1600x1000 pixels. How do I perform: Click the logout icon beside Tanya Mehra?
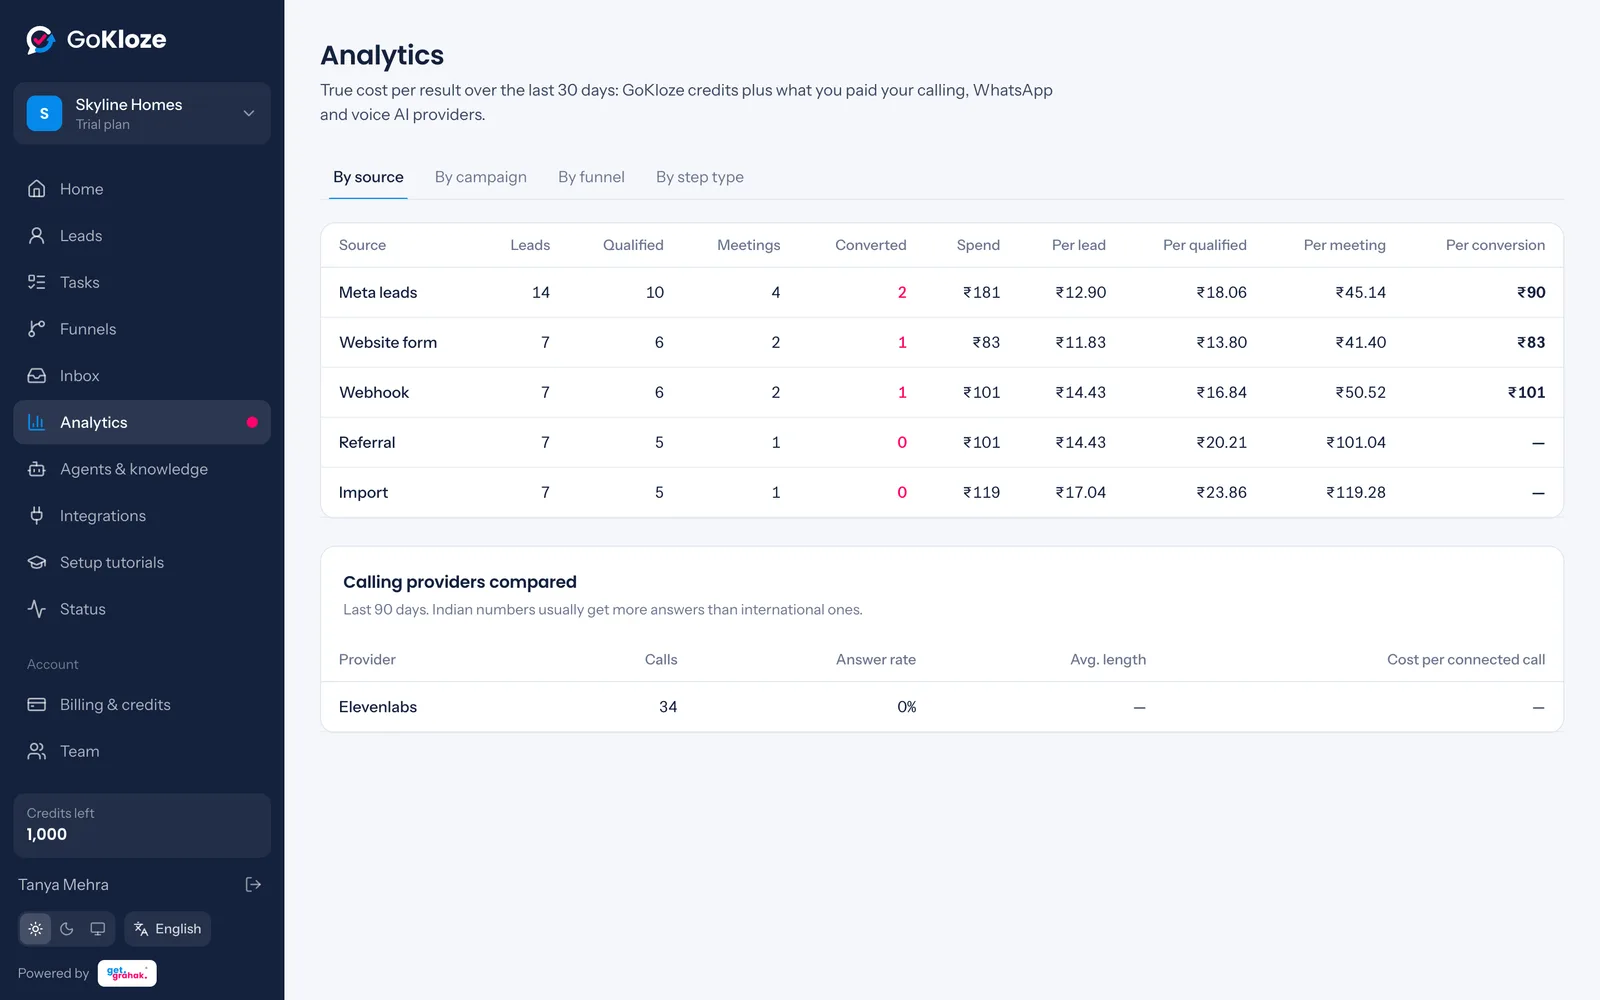[x=253, y=884]
